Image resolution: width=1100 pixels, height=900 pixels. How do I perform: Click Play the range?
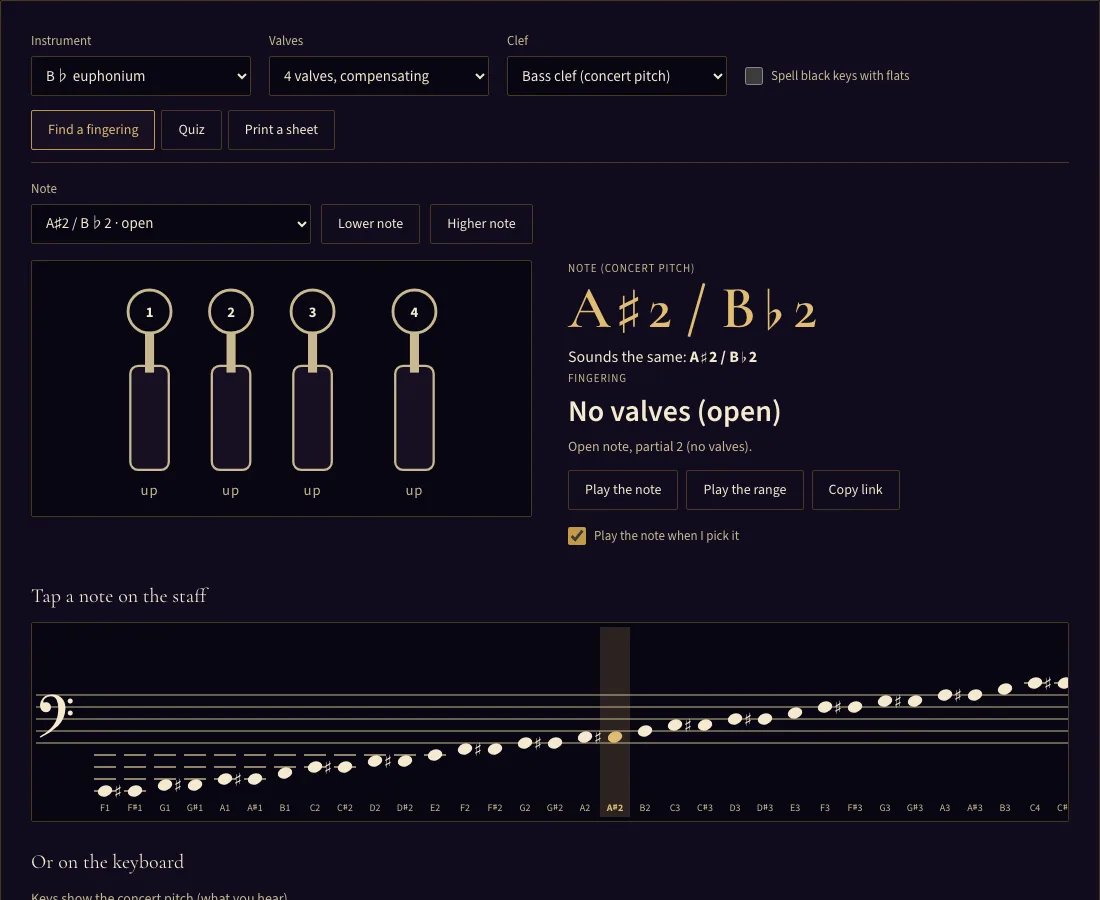(x=744, y=490)
